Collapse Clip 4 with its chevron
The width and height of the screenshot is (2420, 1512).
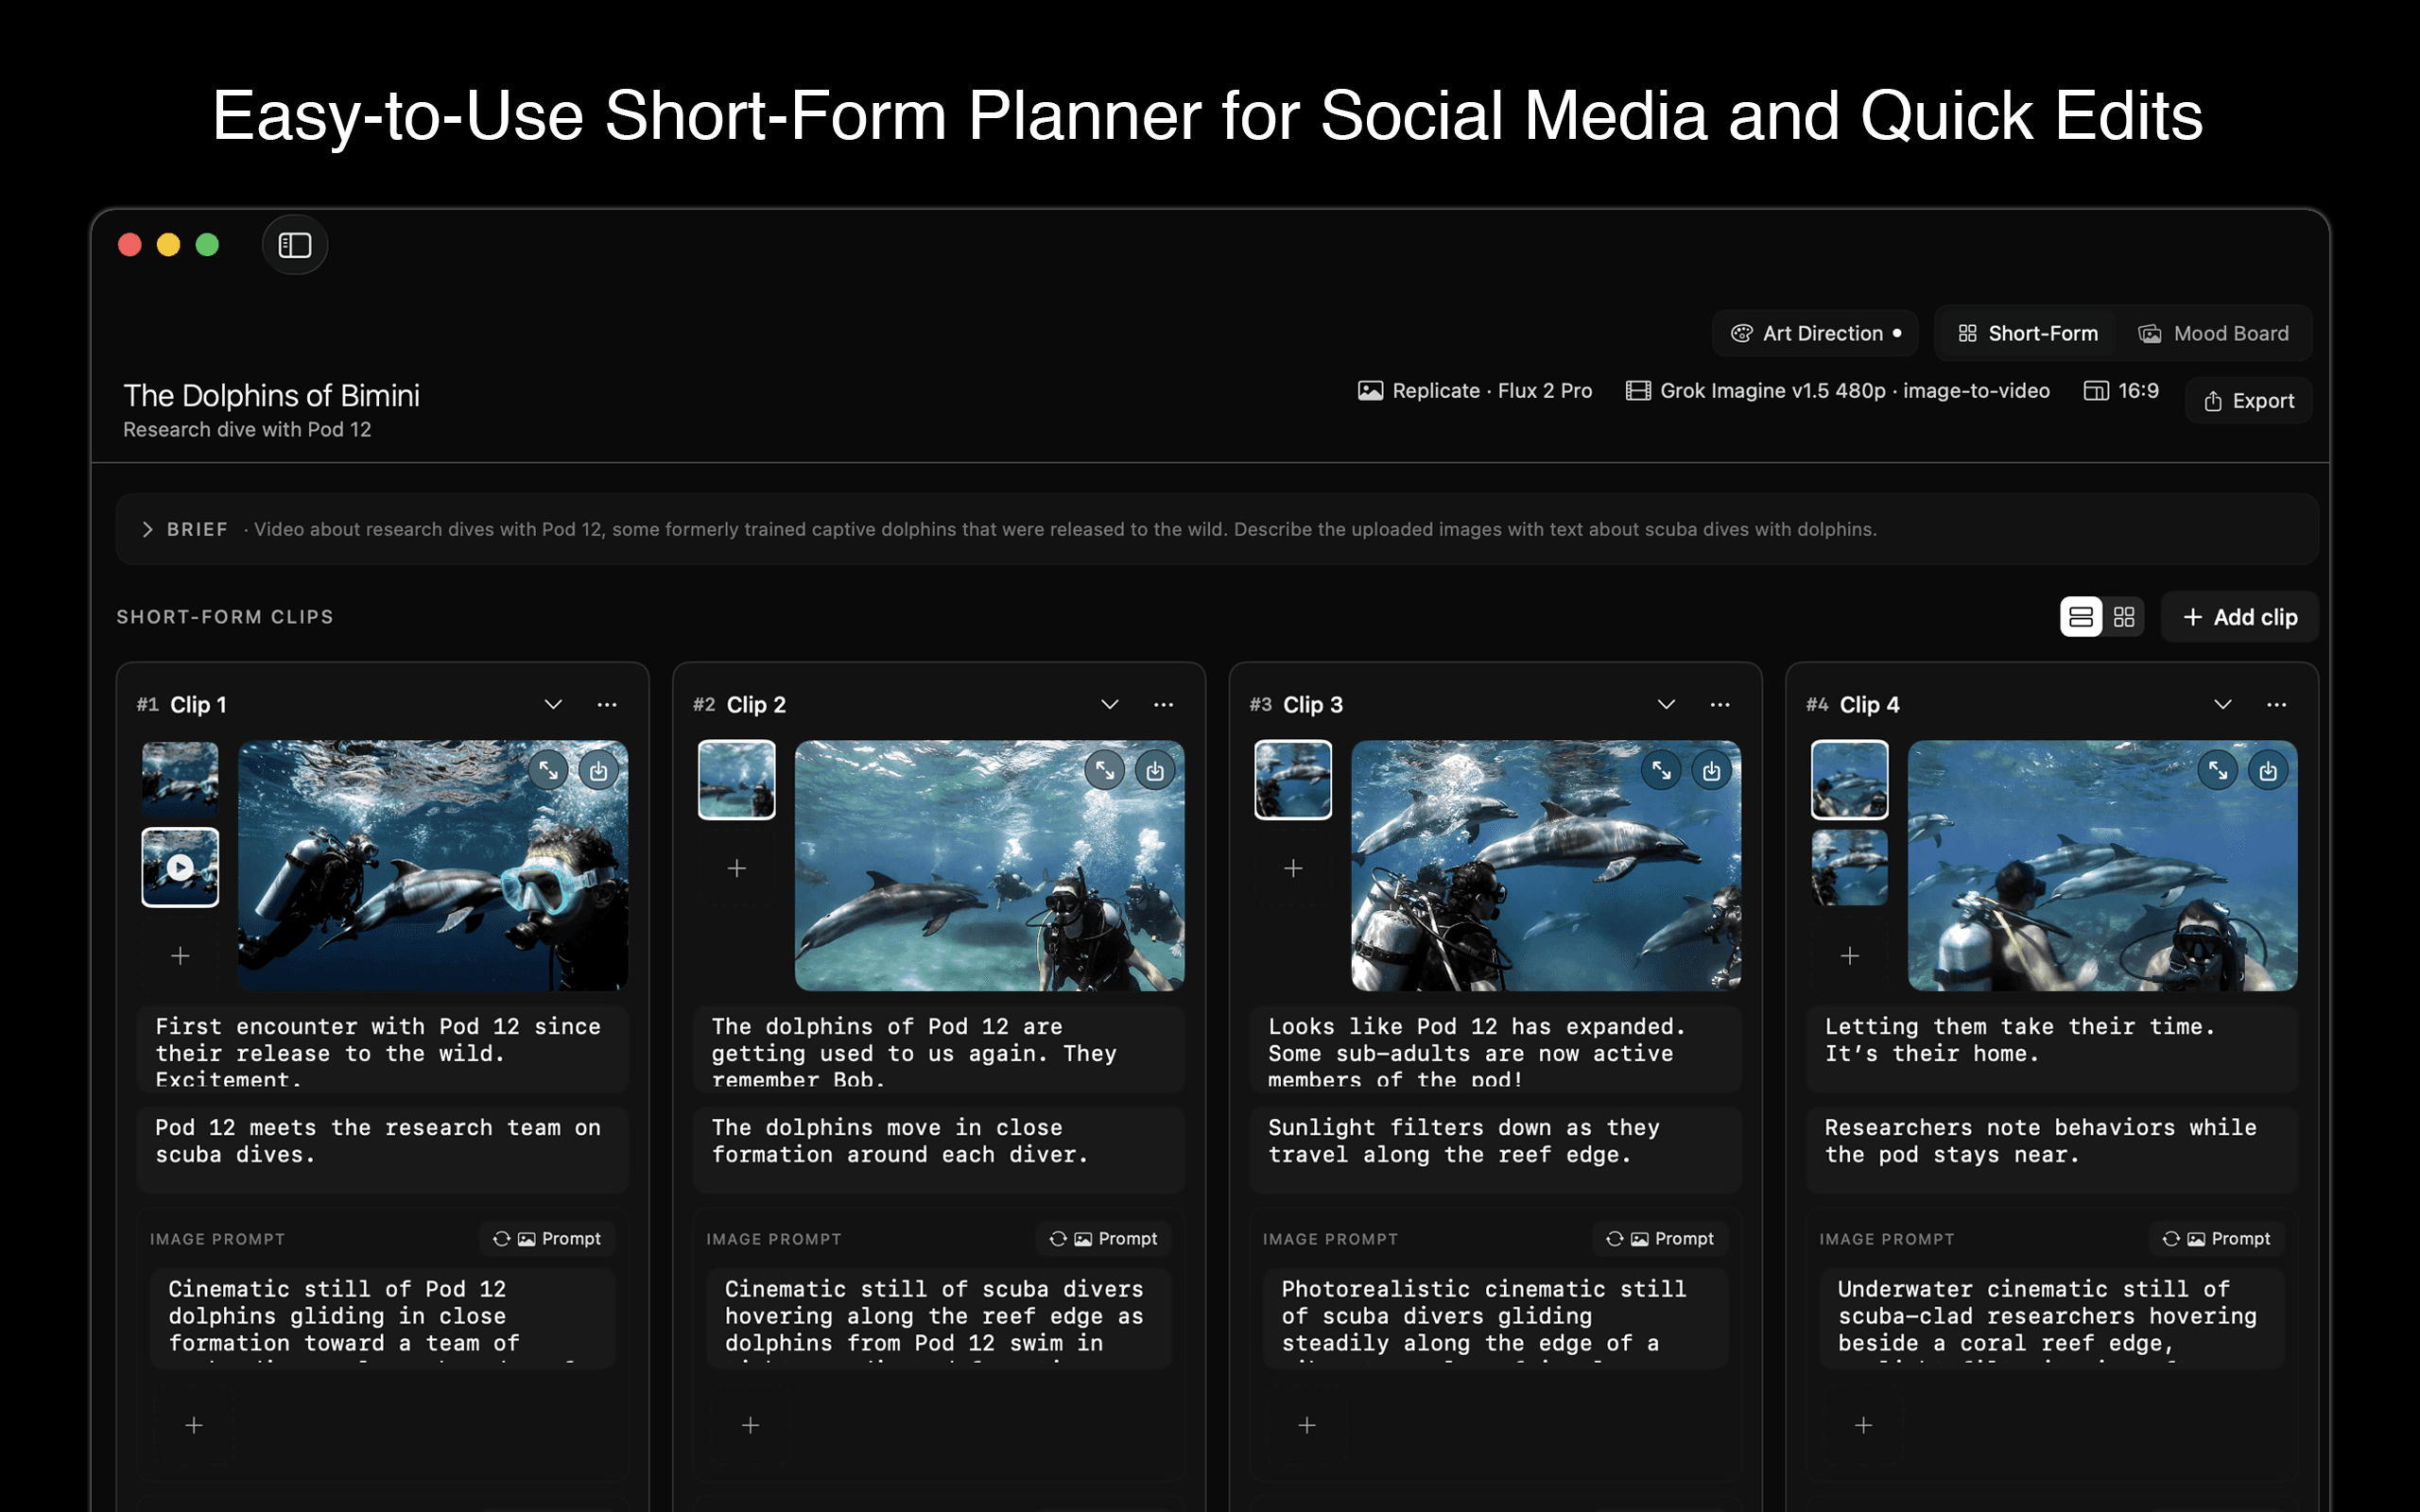[x=2223, y=705]
